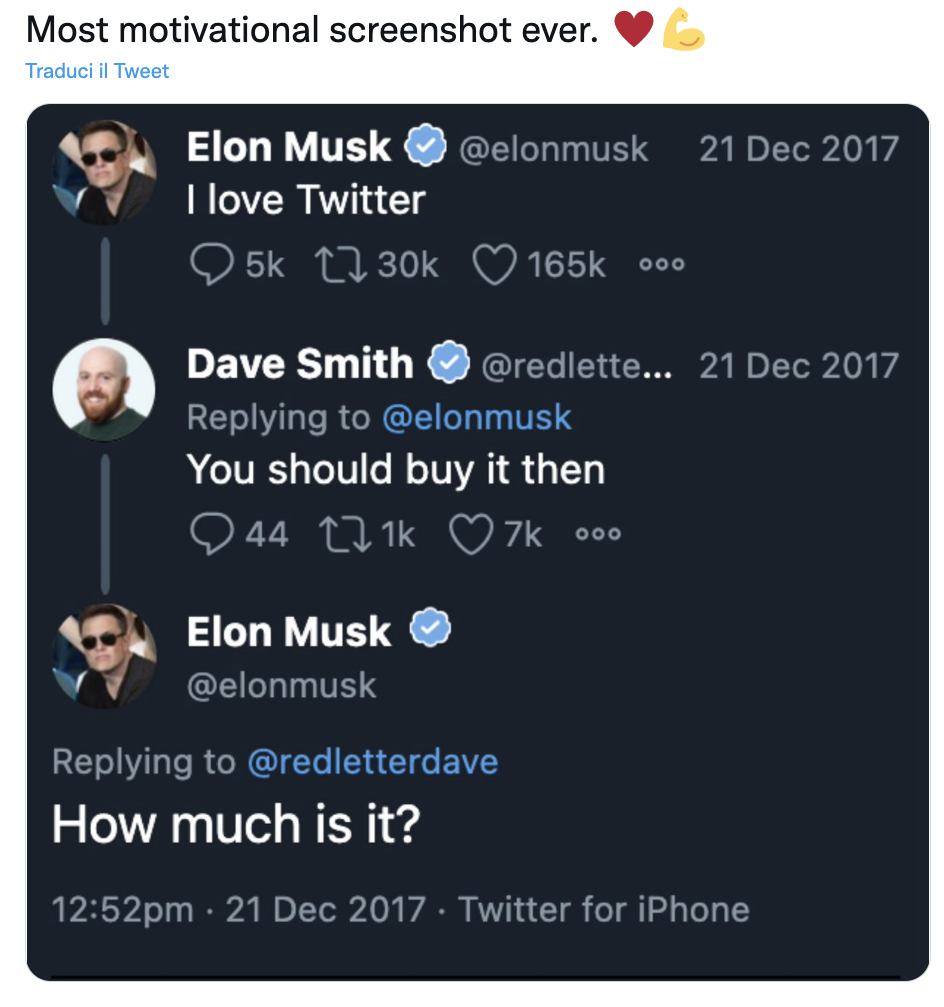Open @elonmusk mention in Dave's reply

477,417
